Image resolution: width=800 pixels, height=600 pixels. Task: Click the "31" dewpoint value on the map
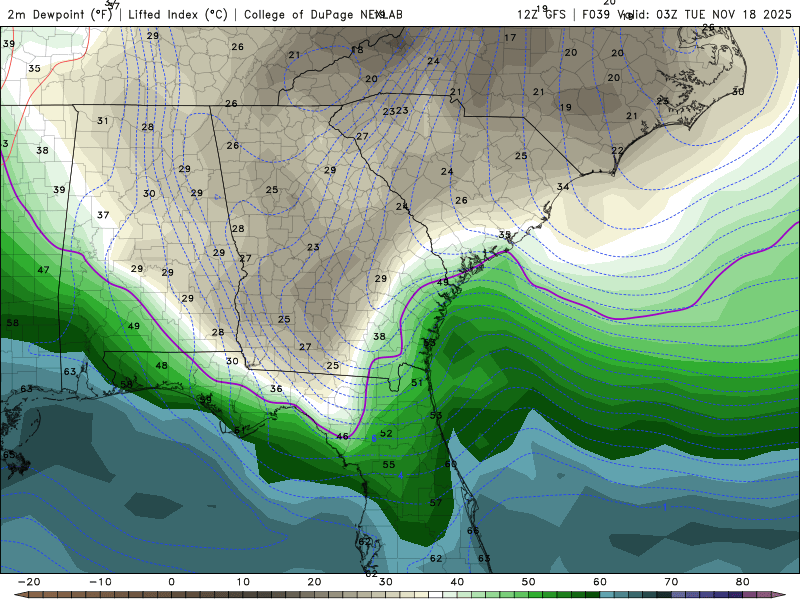pyautogui.click(x=103, y=121)
